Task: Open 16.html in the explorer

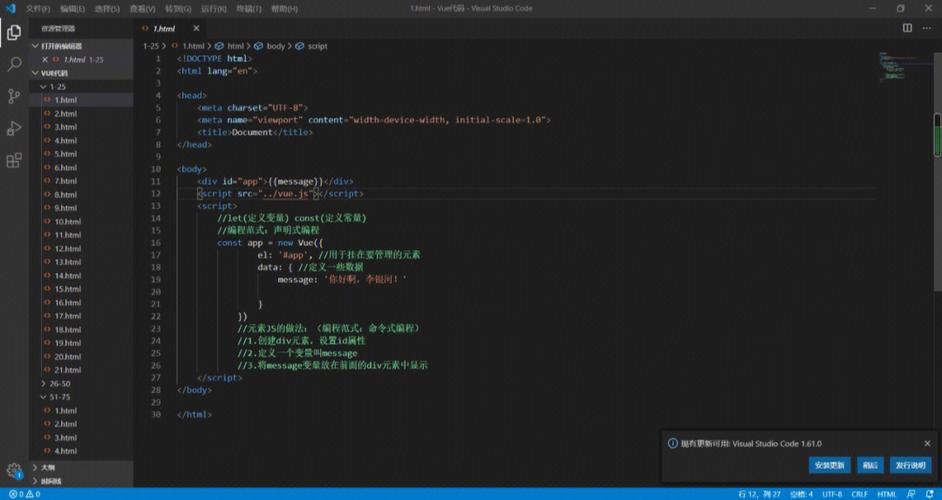Action: click(67, 302)
